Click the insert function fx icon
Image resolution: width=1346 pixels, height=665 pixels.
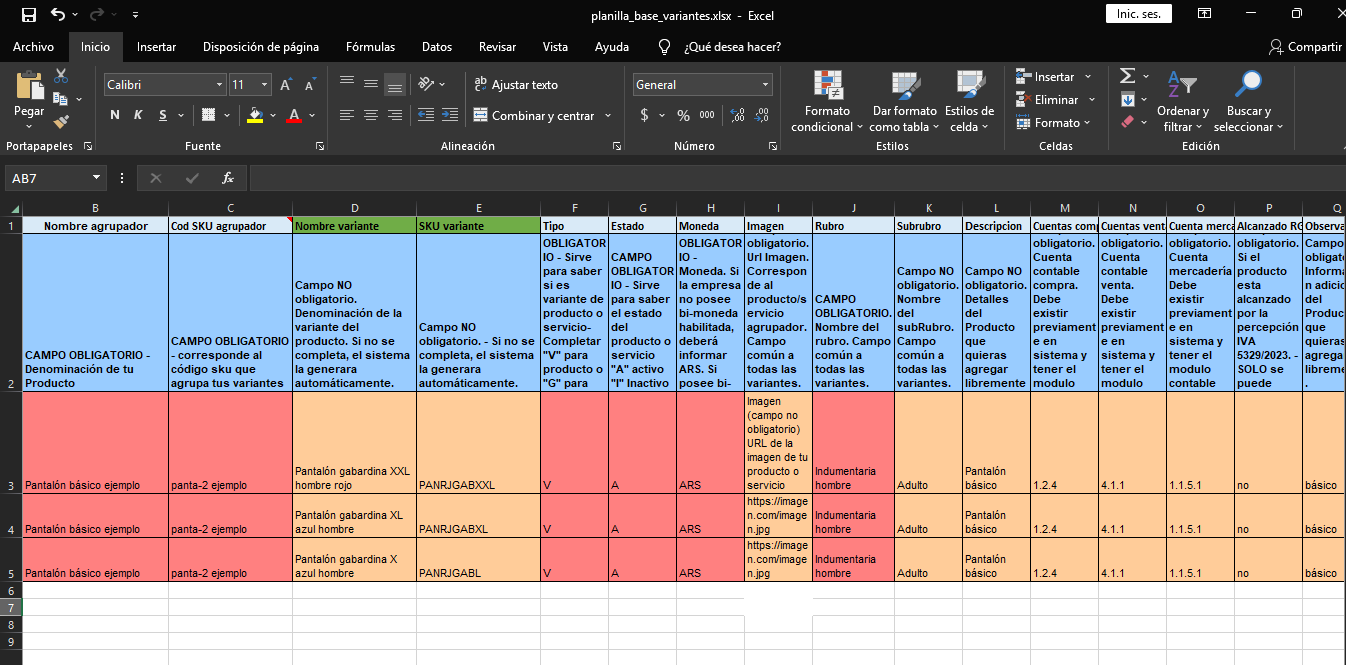[x=228, y=178]
